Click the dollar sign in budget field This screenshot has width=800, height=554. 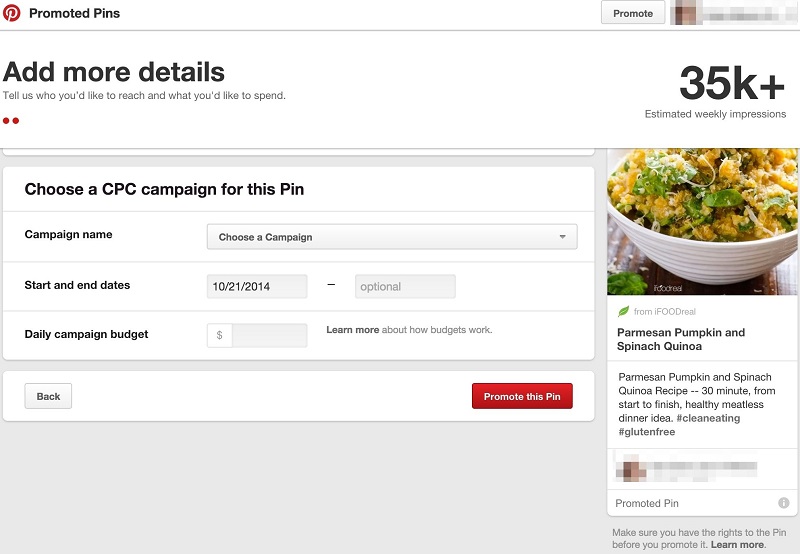pyautogui.click(x=220, y=336)
